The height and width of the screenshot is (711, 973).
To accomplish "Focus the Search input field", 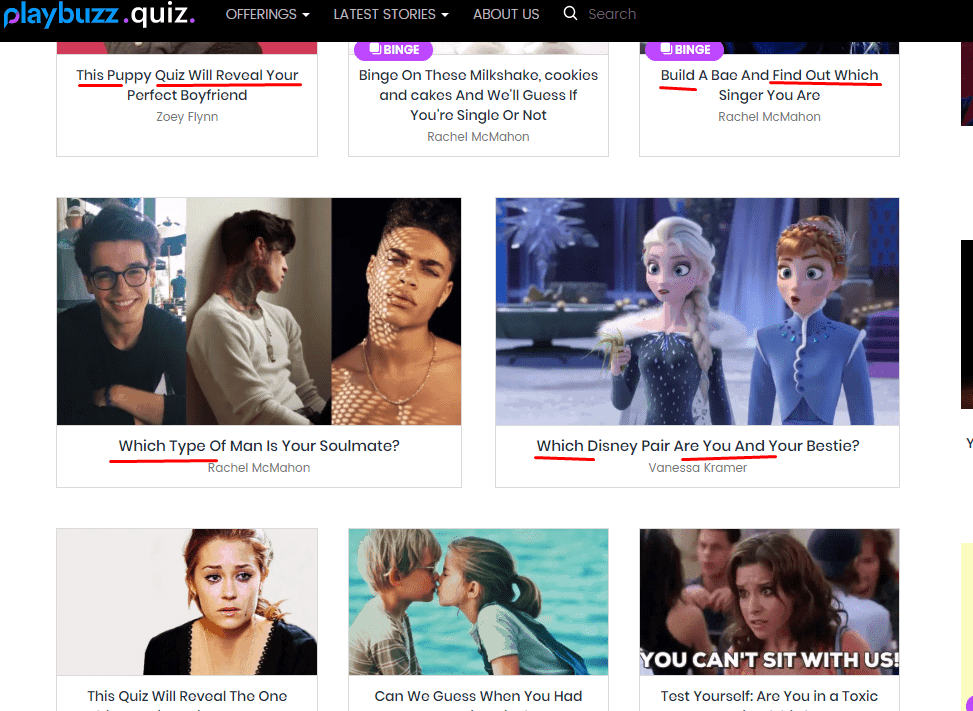I will [612, 14].
